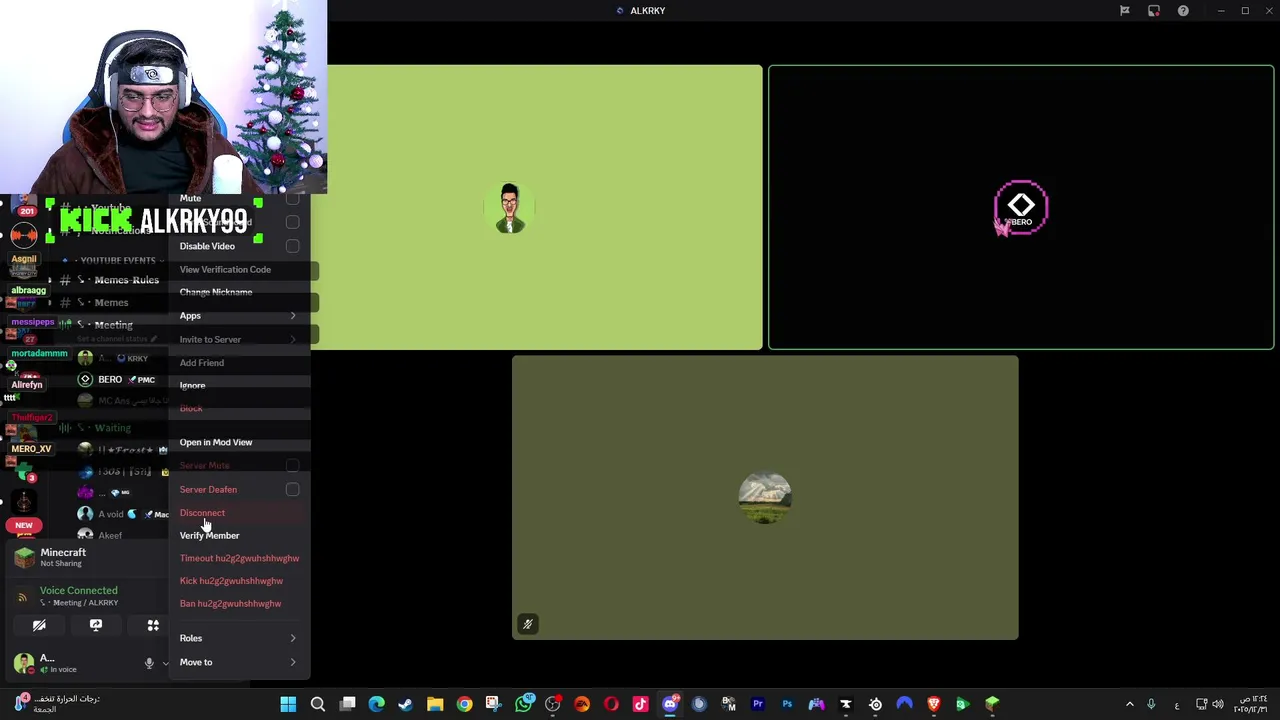Open the taskbar weather widget
The width and height of the screenshot is (1280, 720).
[x=57, y=704]
